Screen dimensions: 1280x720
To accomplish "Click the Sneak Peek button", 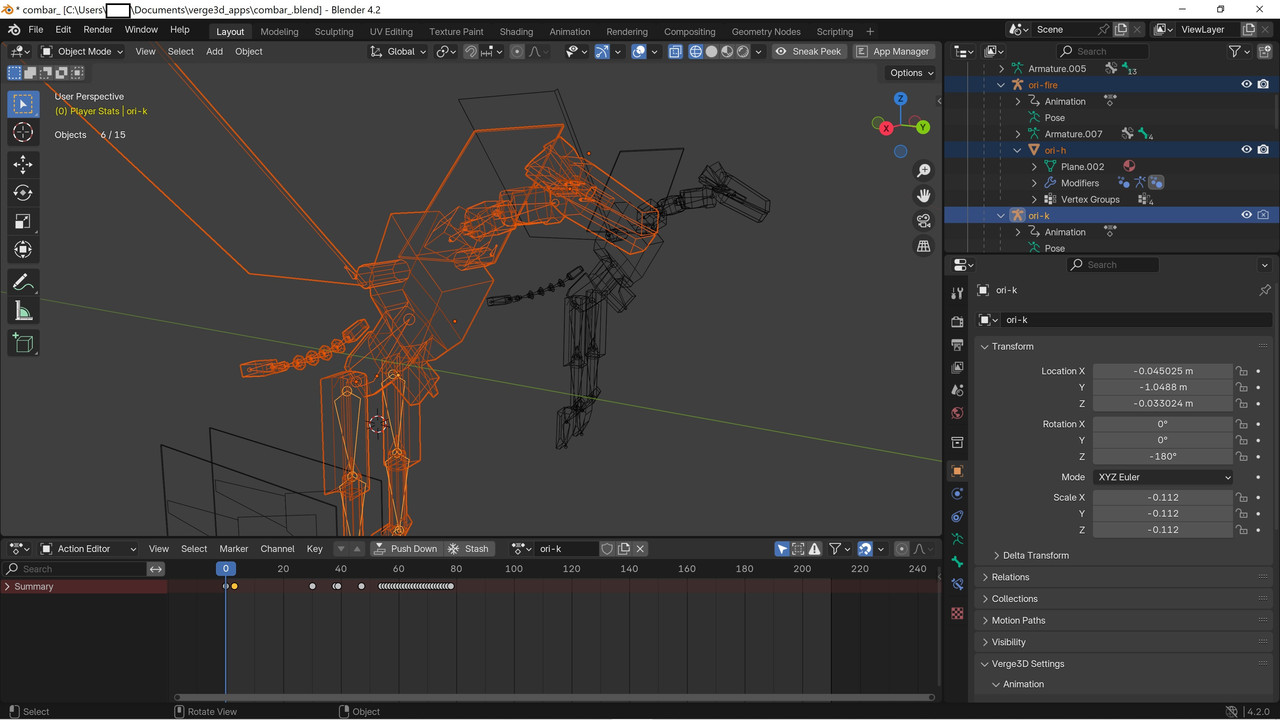I will [808, 51].
